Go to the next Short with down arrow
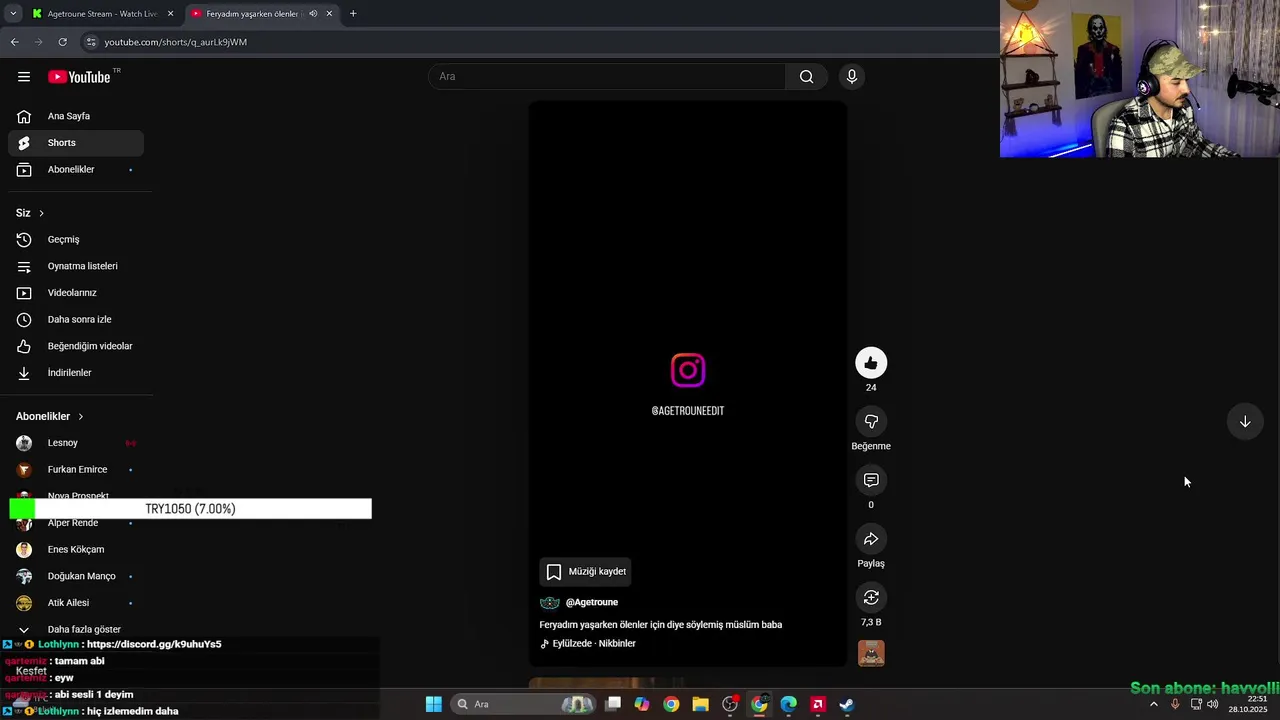The height and width of the screenshot is (720, 1280). tap(1245, 422)
